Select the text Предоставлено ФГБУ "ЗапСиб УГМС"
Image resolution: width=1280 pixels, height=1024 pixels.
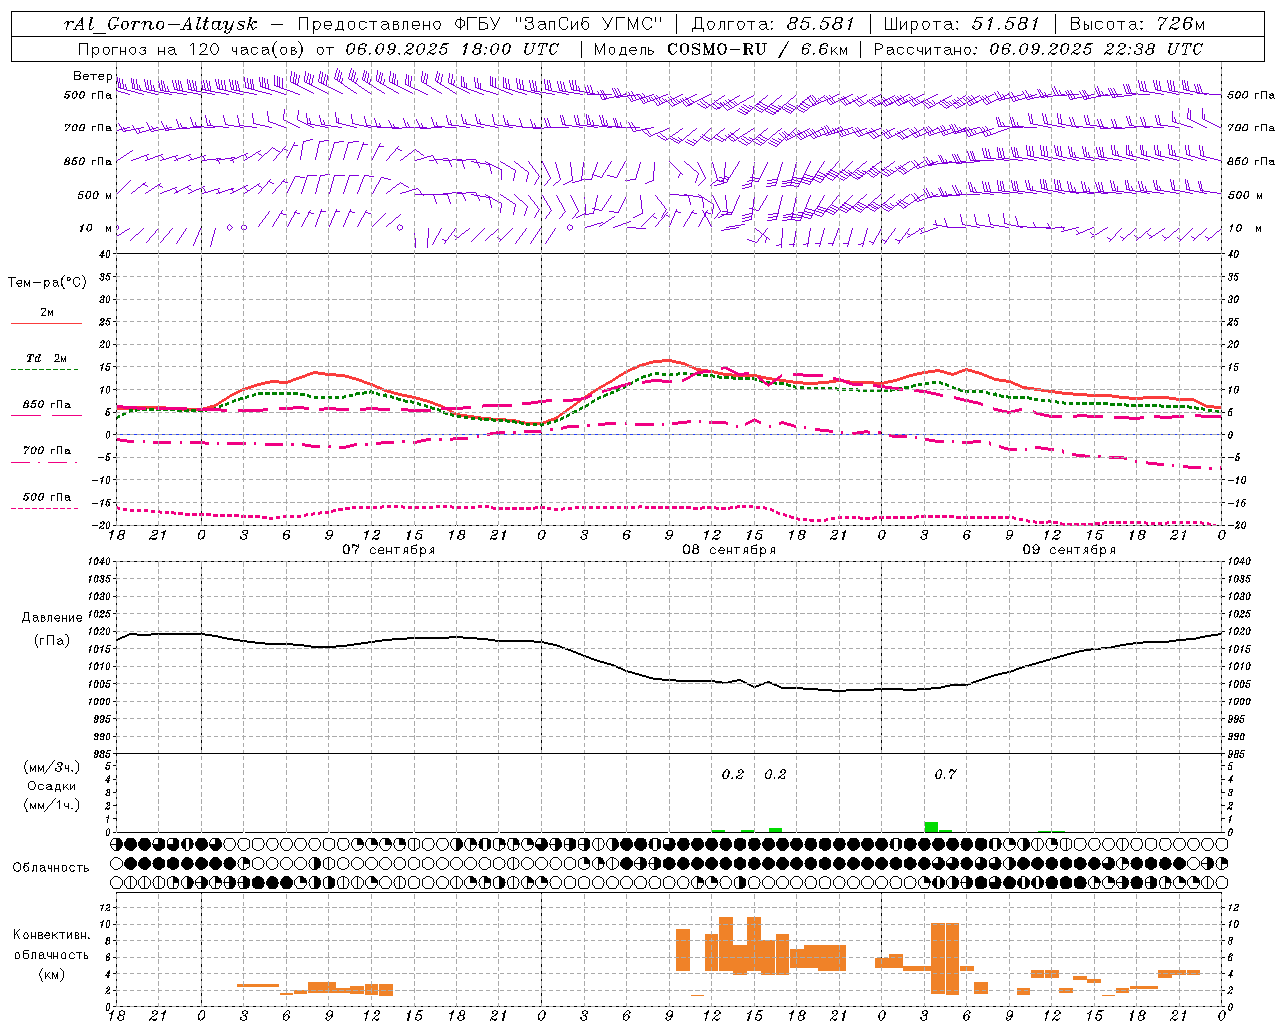click(x=480, y=24)
